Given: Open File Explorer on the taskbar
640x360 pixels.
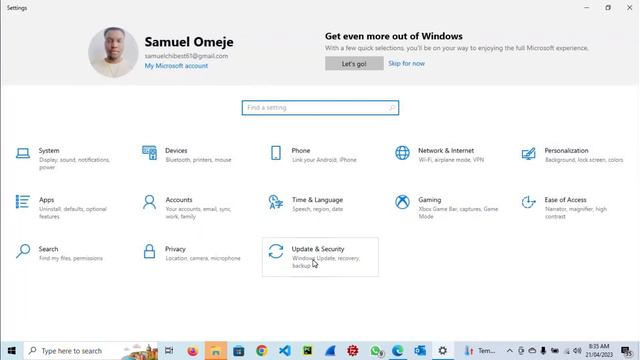Looking at the screenshot, I should (x=216, y=351).
